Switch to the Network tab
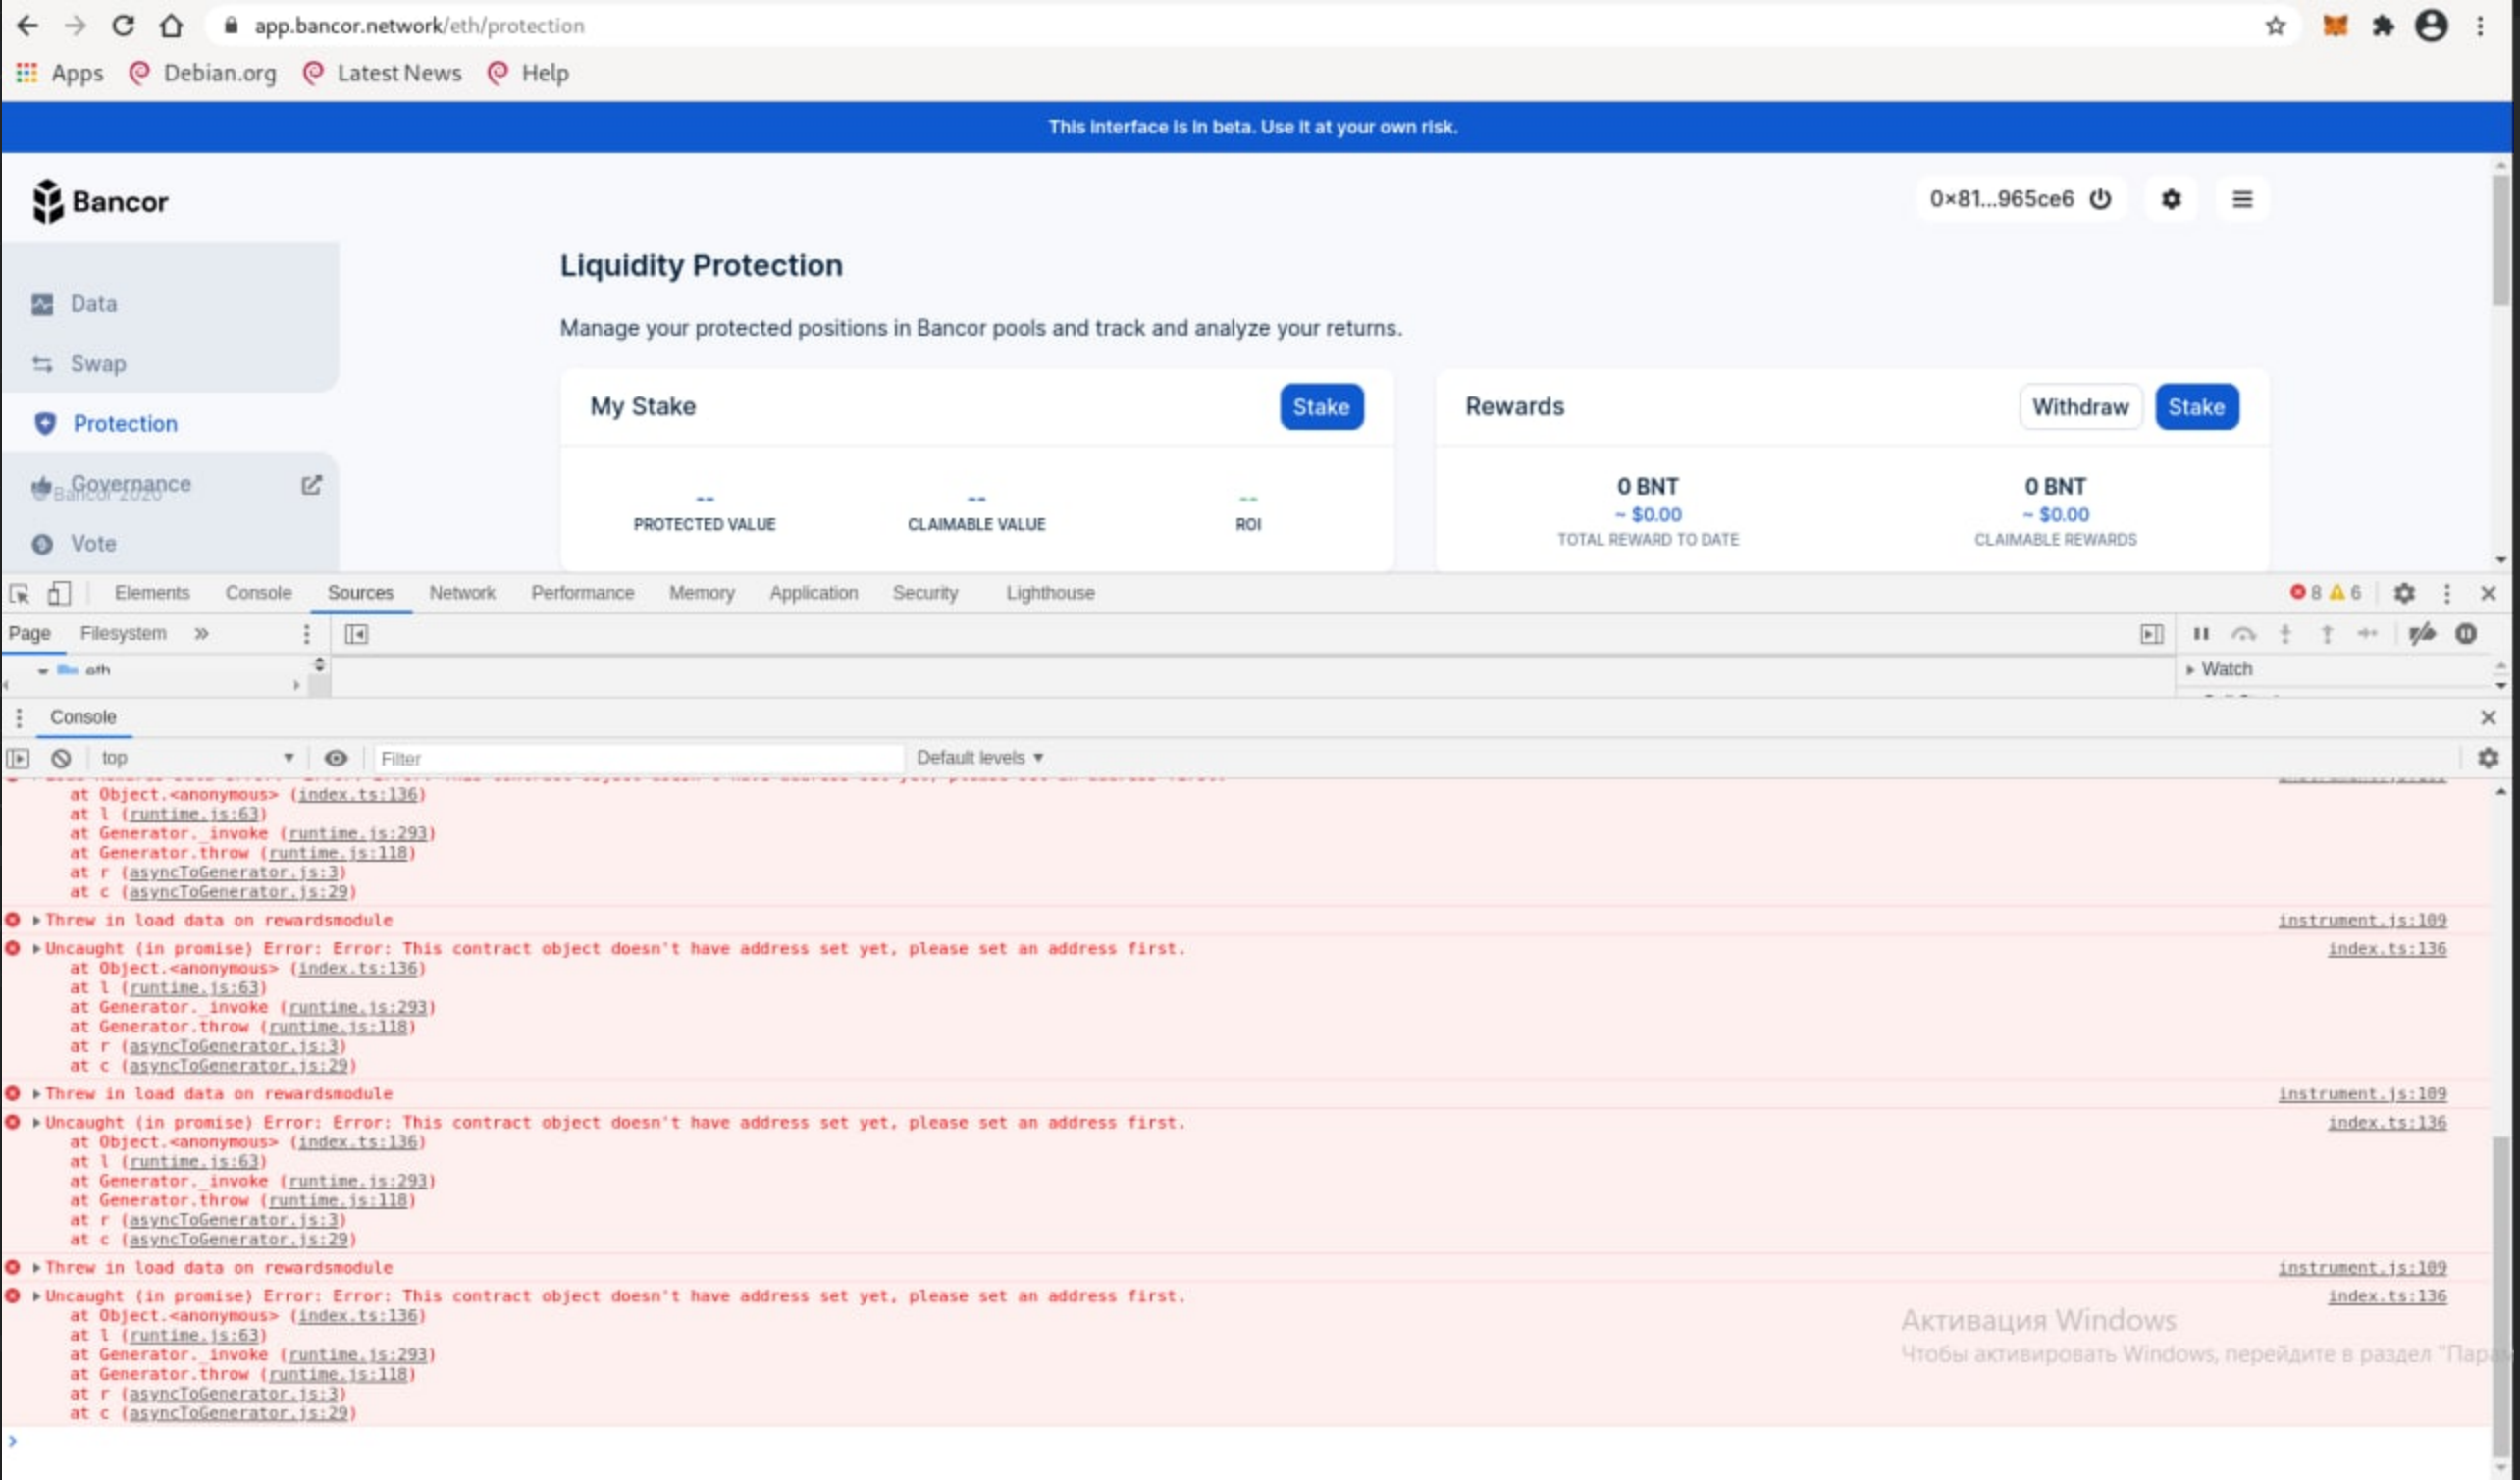This screenshot has width=2520, height=1480. coord(462,593)
